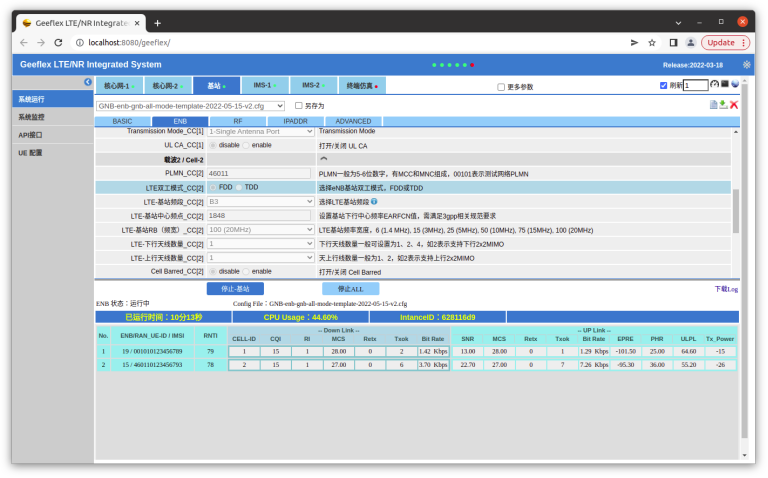The height and width of the screenshot is (478, 768).
Task: Go back in the browser
Action: [x=24, y=43]
